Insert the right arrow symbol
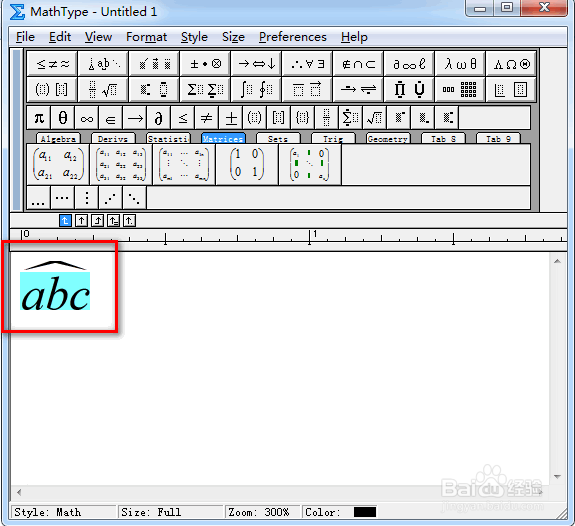Screen dimensions: 575x526 click(135, 118)
